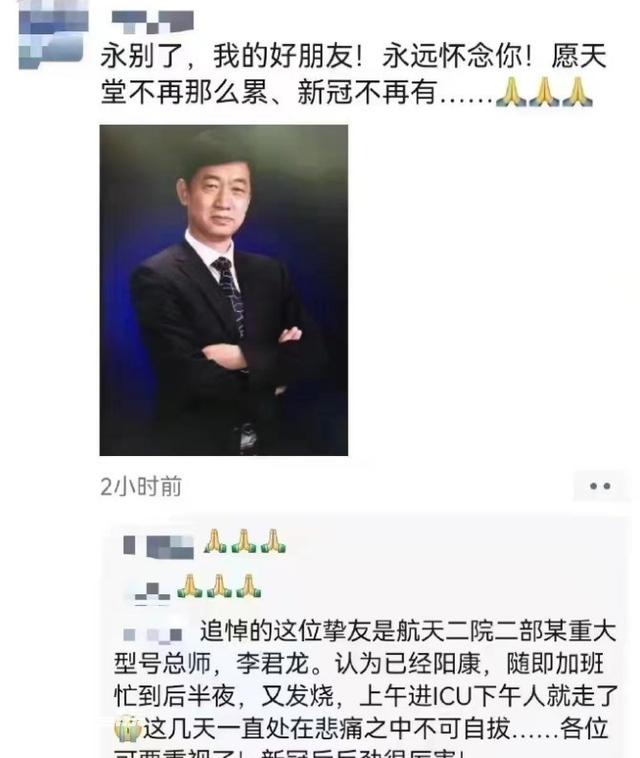The image size is (640, 758).
Task: Click "ICU" in the long comment
Action: 452,696
